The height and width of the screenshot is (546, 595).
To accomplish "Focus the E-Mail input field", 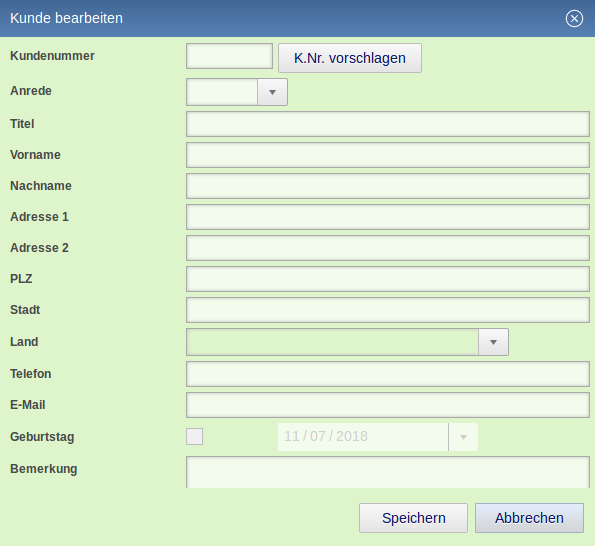I will pyautogui.click(x=388, y=405).
